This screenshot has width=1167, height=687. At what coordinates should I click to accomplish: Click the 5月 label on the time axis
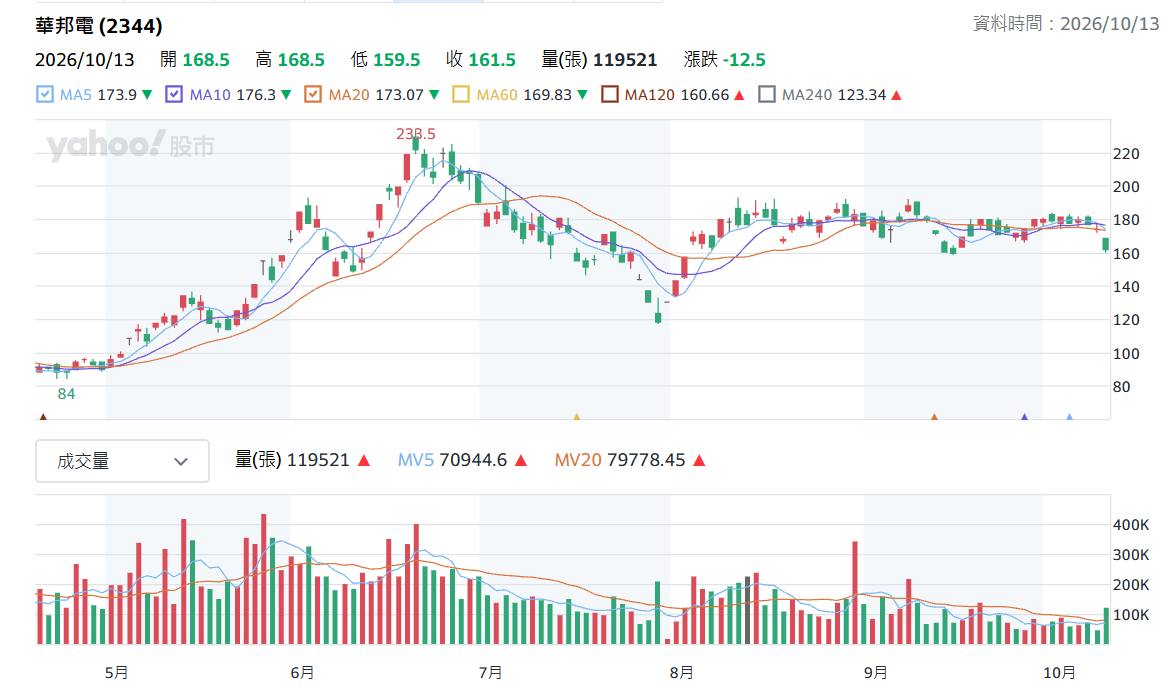pos(117,673)
